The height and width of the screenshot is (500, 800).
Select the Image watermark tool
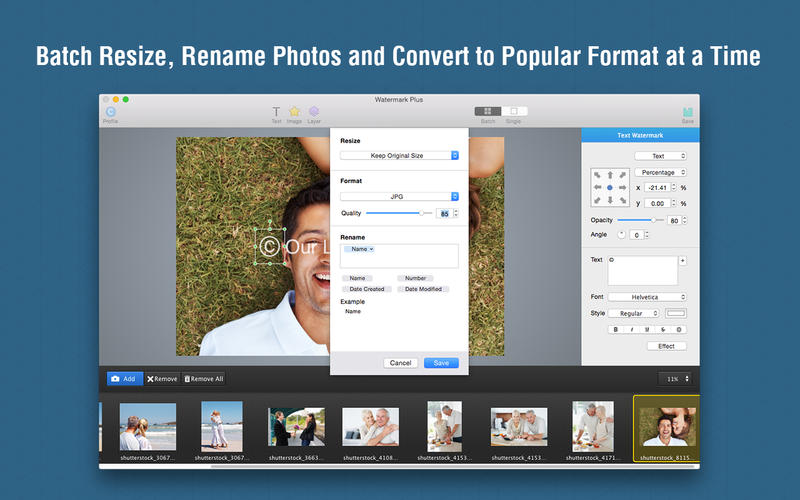point(294,113)
